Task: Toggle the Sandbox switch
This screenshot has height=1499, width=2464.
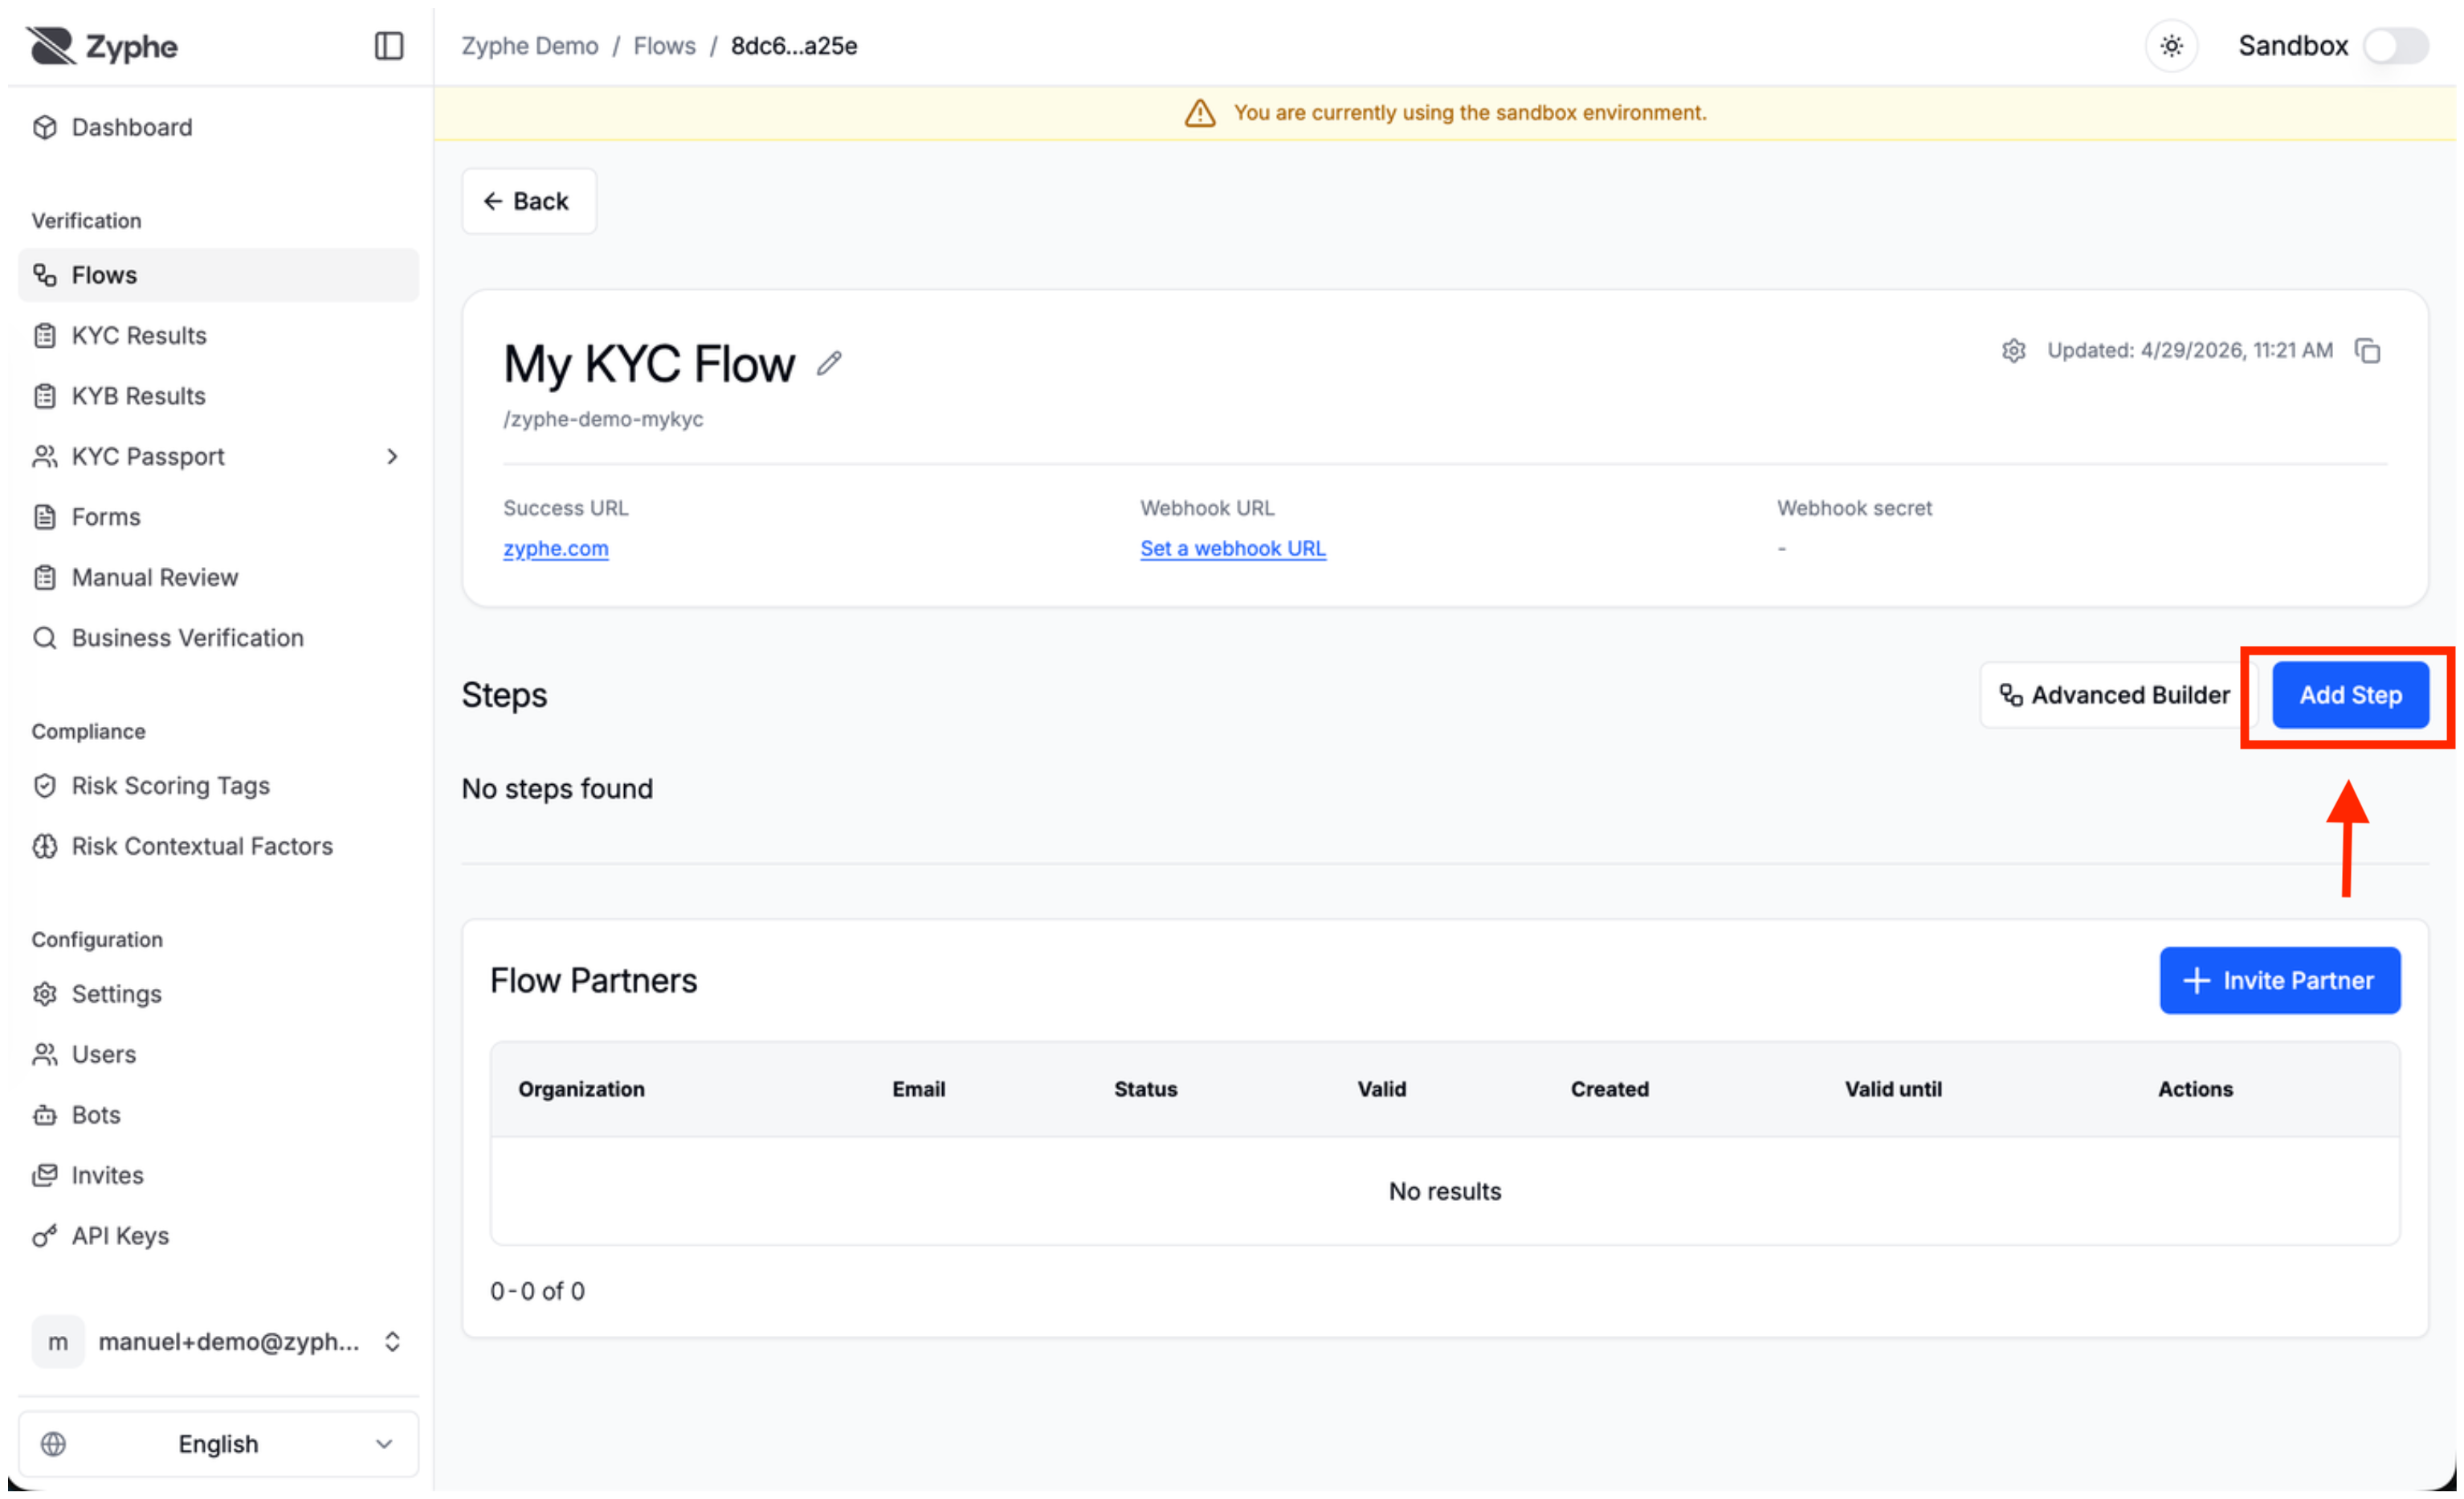Action: point(2396,46)
